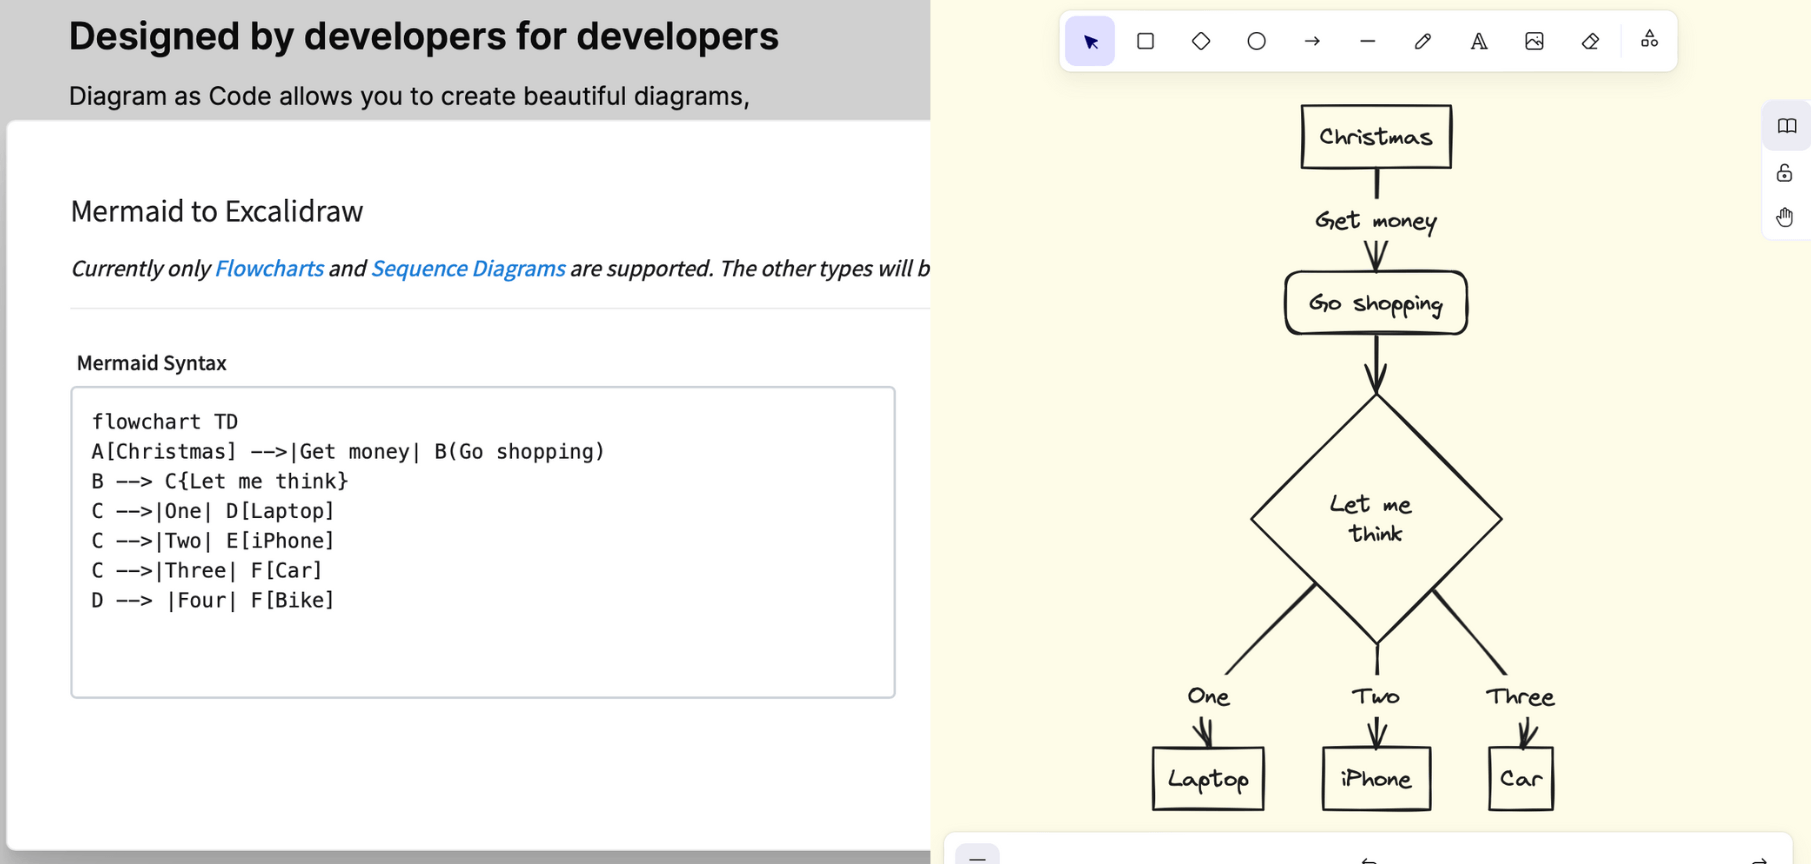Open the Sequence Diagrams link
The height and width of the screenshot is (864, 1811).
coord(467,269)
